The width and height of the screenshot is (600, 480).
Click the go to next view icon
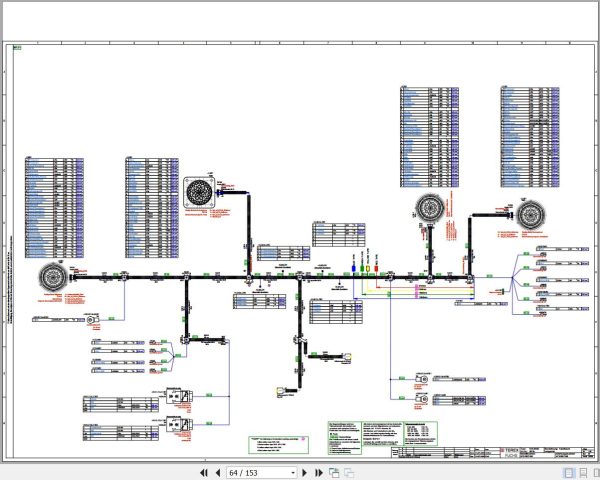click(x=349, y=473)
